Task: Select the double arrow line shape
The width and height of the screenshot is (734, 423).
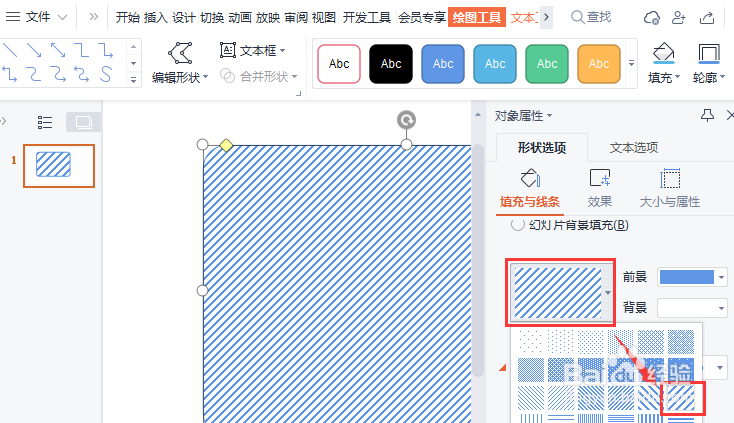Action: pyautogui.click(x=58, y=50)
